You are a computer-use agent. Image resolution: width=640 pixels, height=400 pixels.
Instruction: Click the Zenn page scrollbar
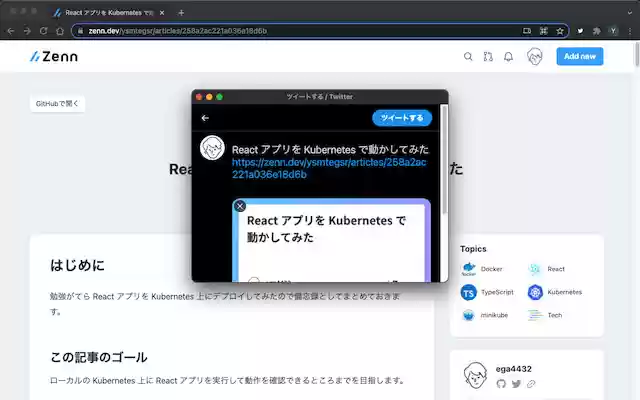[x=637, y=54]
